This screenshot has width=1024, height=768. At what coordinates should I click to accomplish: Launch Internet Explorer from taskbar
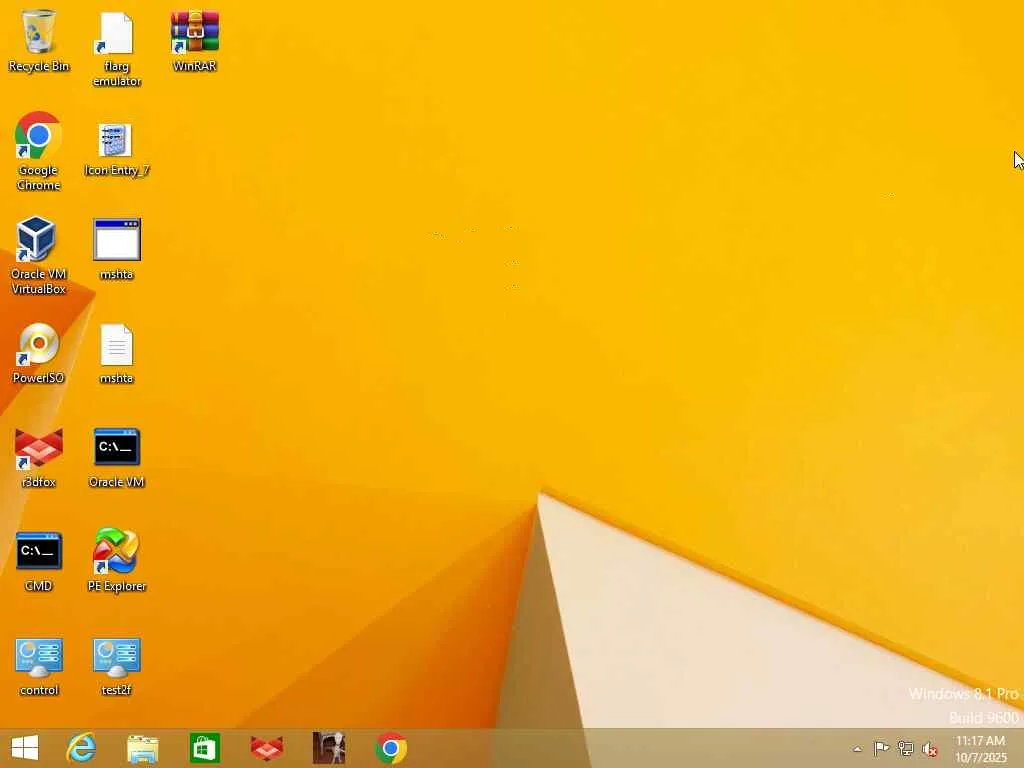pos(82,748)
